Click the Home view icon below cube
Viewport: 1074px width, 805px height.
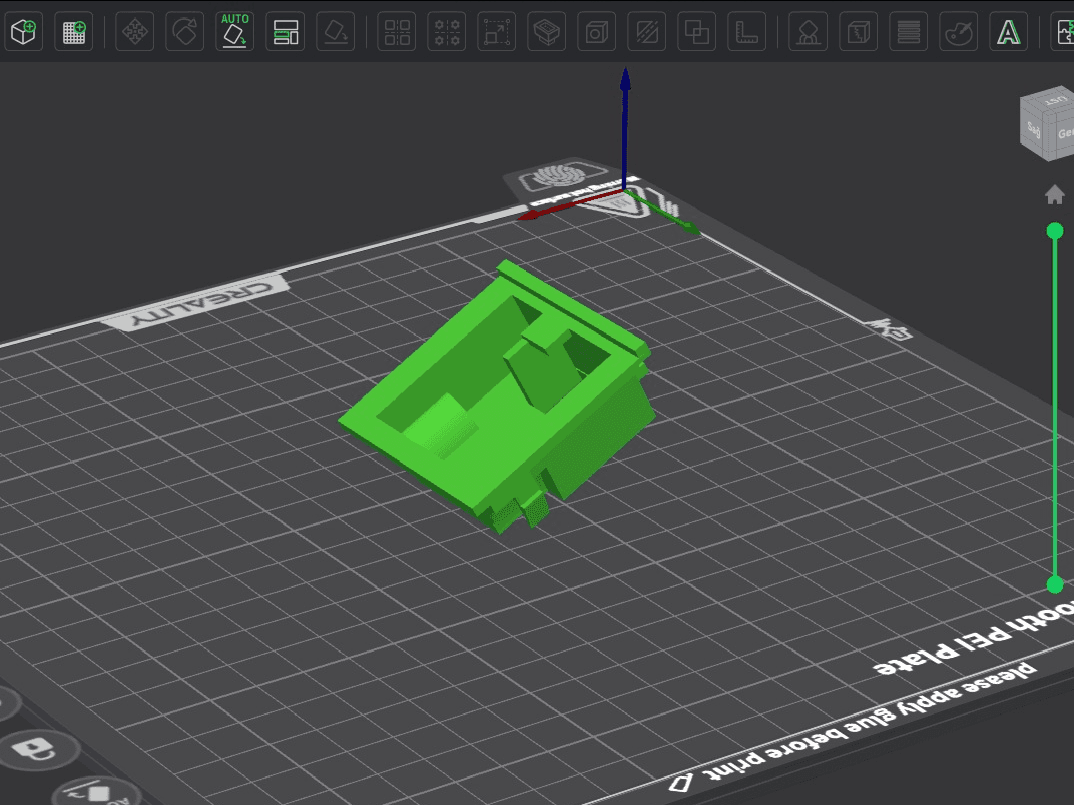1055,195
